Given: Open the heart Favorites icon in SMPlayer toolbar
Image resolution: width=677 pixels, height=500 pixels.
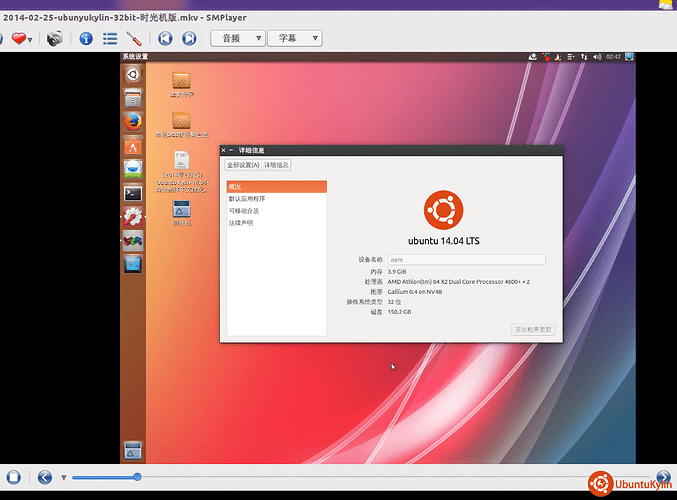Looking at the screenshot, I should (x=18, y=38).
